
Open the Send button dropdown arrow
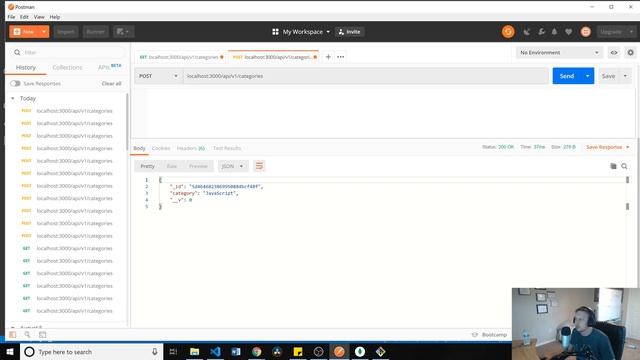pos(587,76)
